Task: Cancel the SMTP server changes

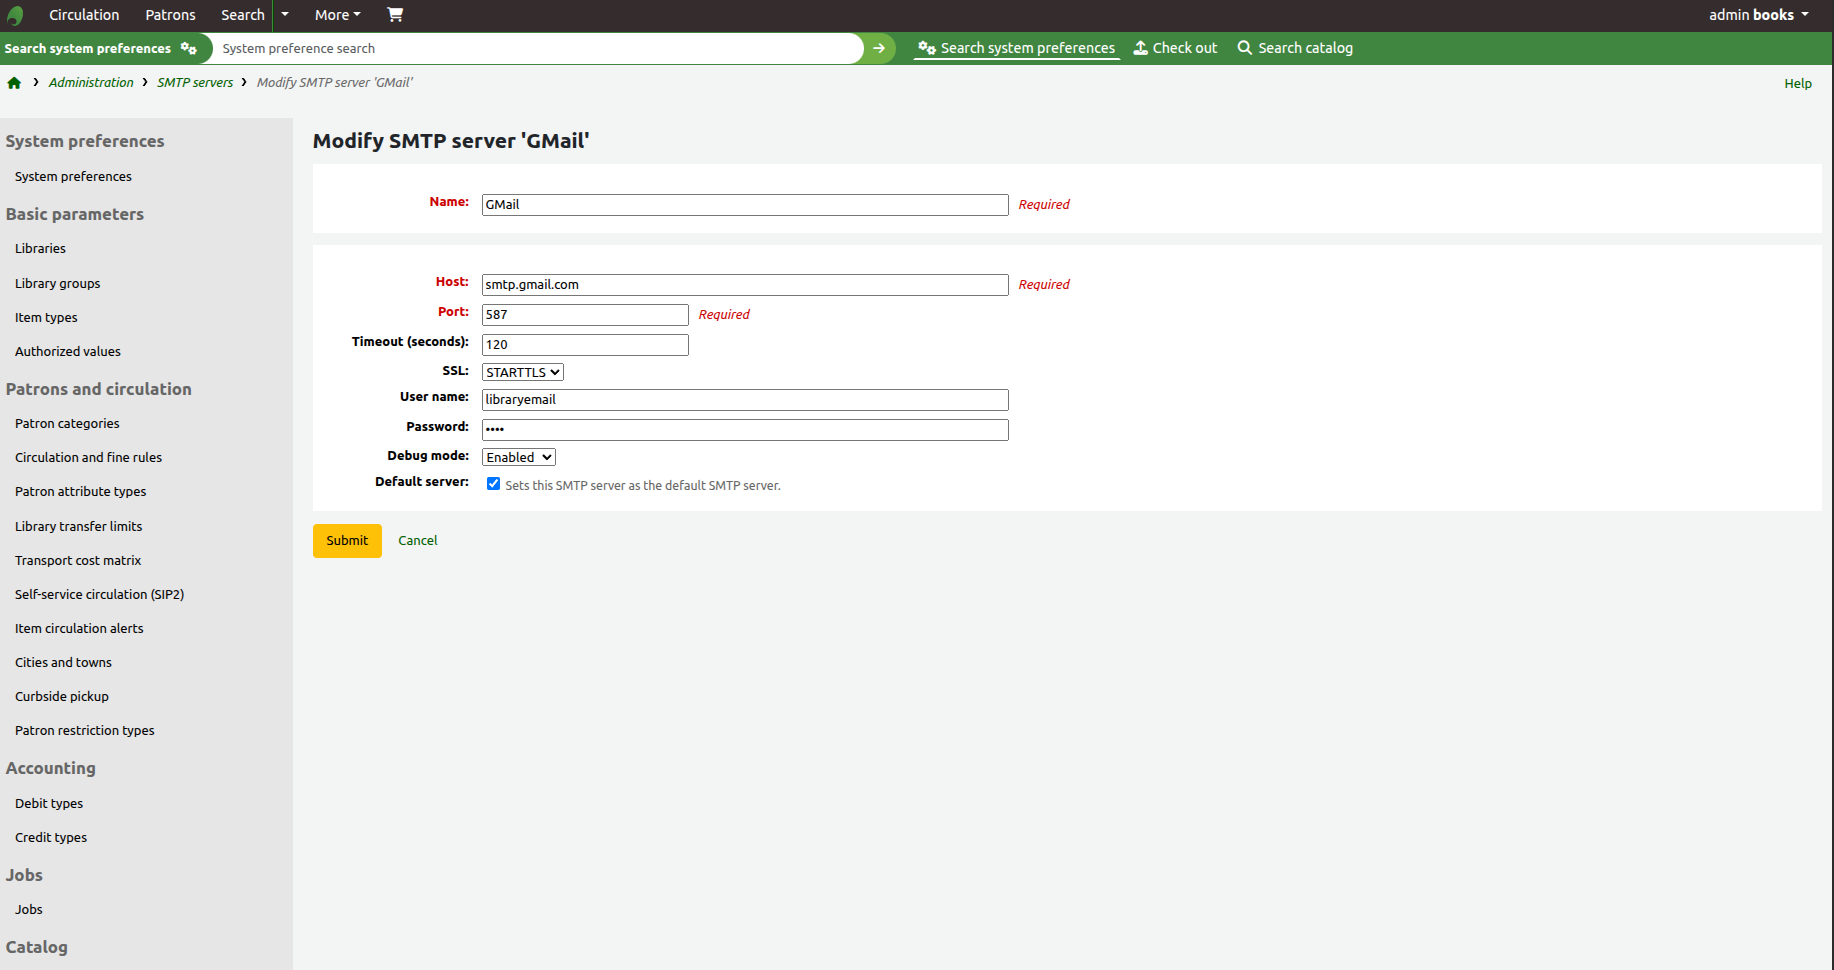Action: 417,540
